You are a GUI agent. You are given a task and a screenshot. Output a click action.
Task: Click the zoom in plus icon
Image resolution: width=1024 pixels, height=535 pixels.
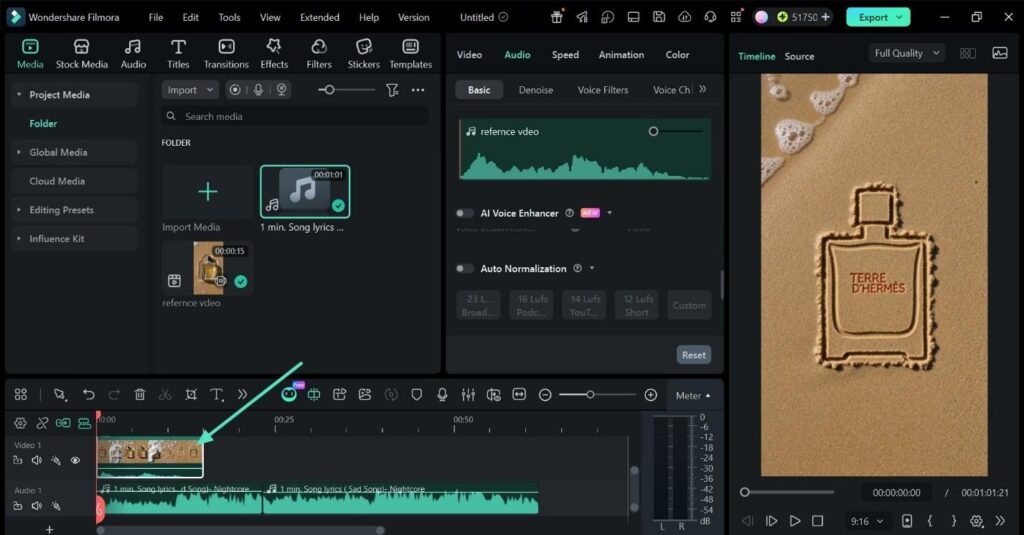(x=650, y=395)
